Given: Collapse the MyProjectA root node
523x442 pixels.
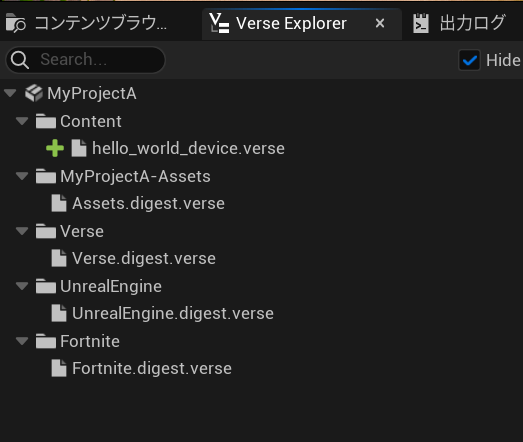Looking at the screenshot, I should [10, 93].
